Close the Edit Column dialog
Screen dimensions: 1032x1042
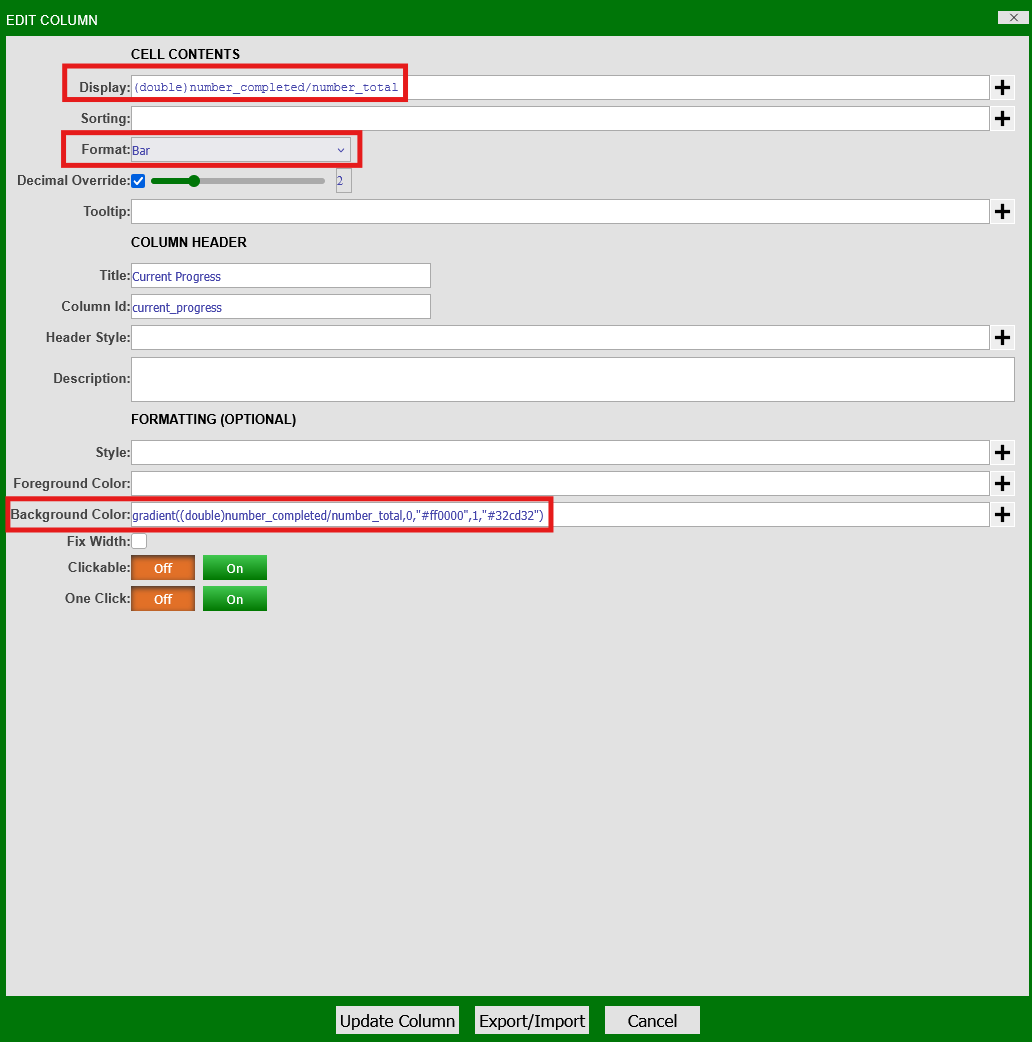click(1013, 17)
